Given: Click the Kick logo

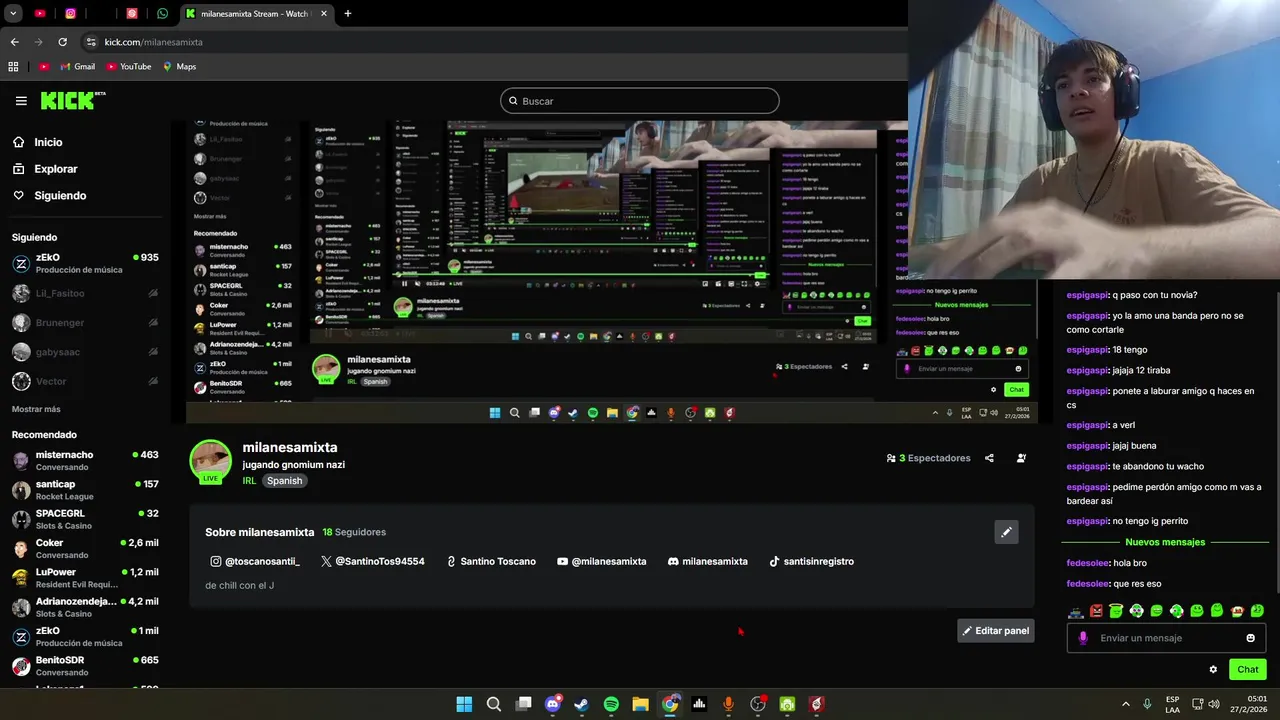Looking at the screenshot, I should (x=72, y=100).
